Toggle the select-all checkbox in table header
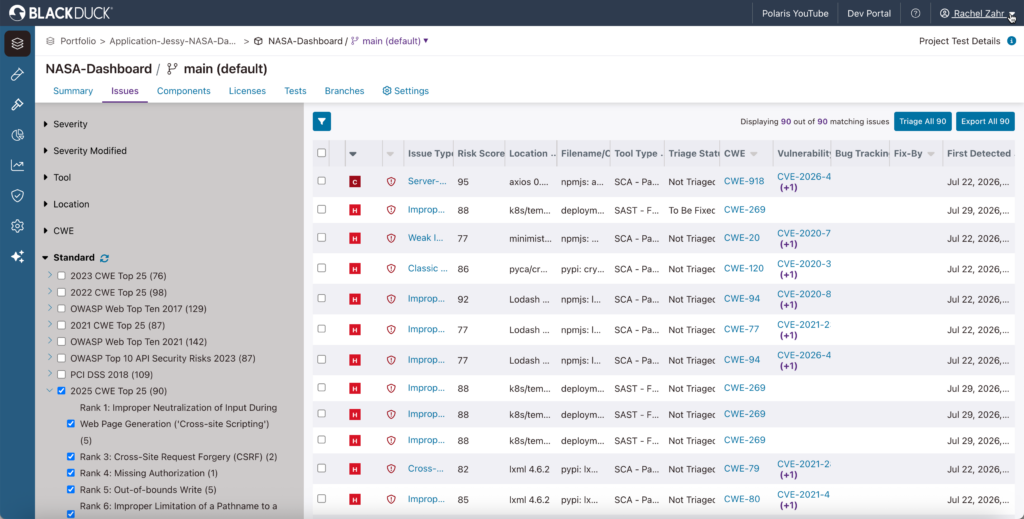Viewport: 1024px width, 519px height. click(321, 153)
